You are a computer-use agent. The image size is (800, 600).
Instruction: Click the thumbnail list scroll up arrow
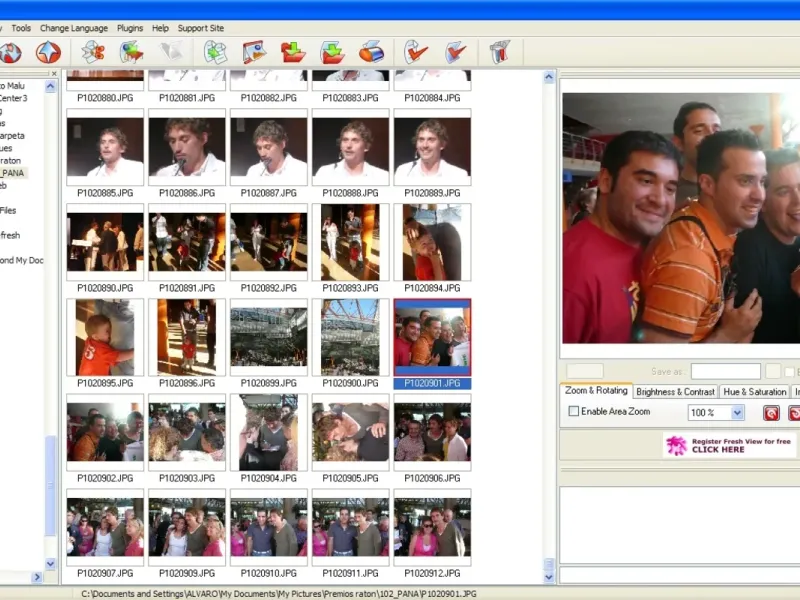549,78
